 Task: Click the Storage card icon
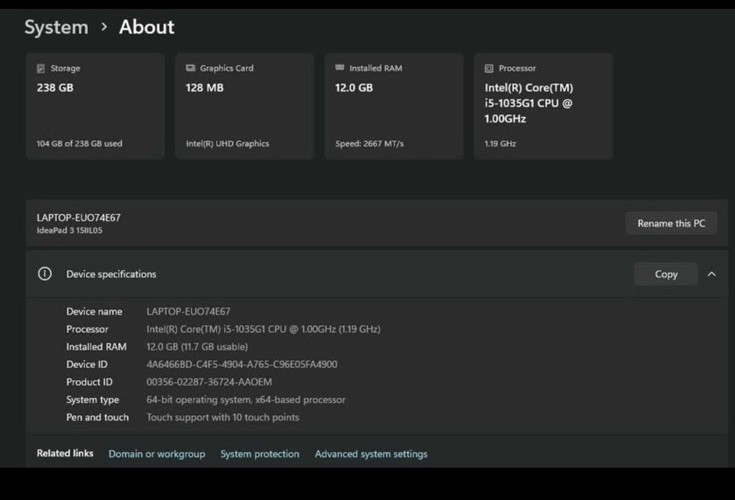click(x=41, y=68)
